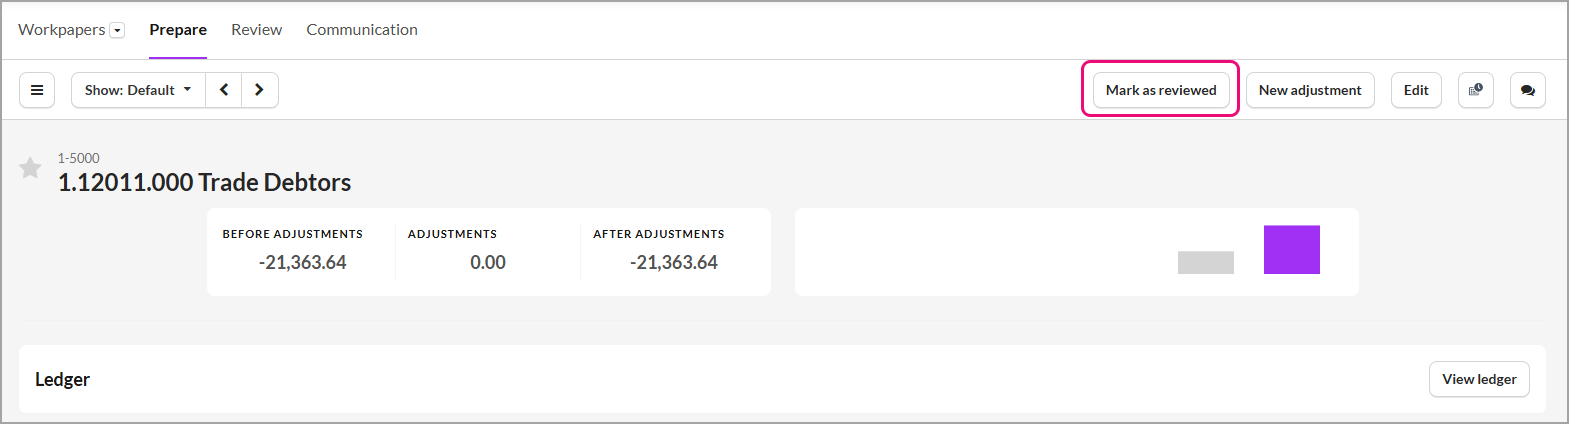Switch to the Review tab
1569x424 pixels.
tap(256, 30)
